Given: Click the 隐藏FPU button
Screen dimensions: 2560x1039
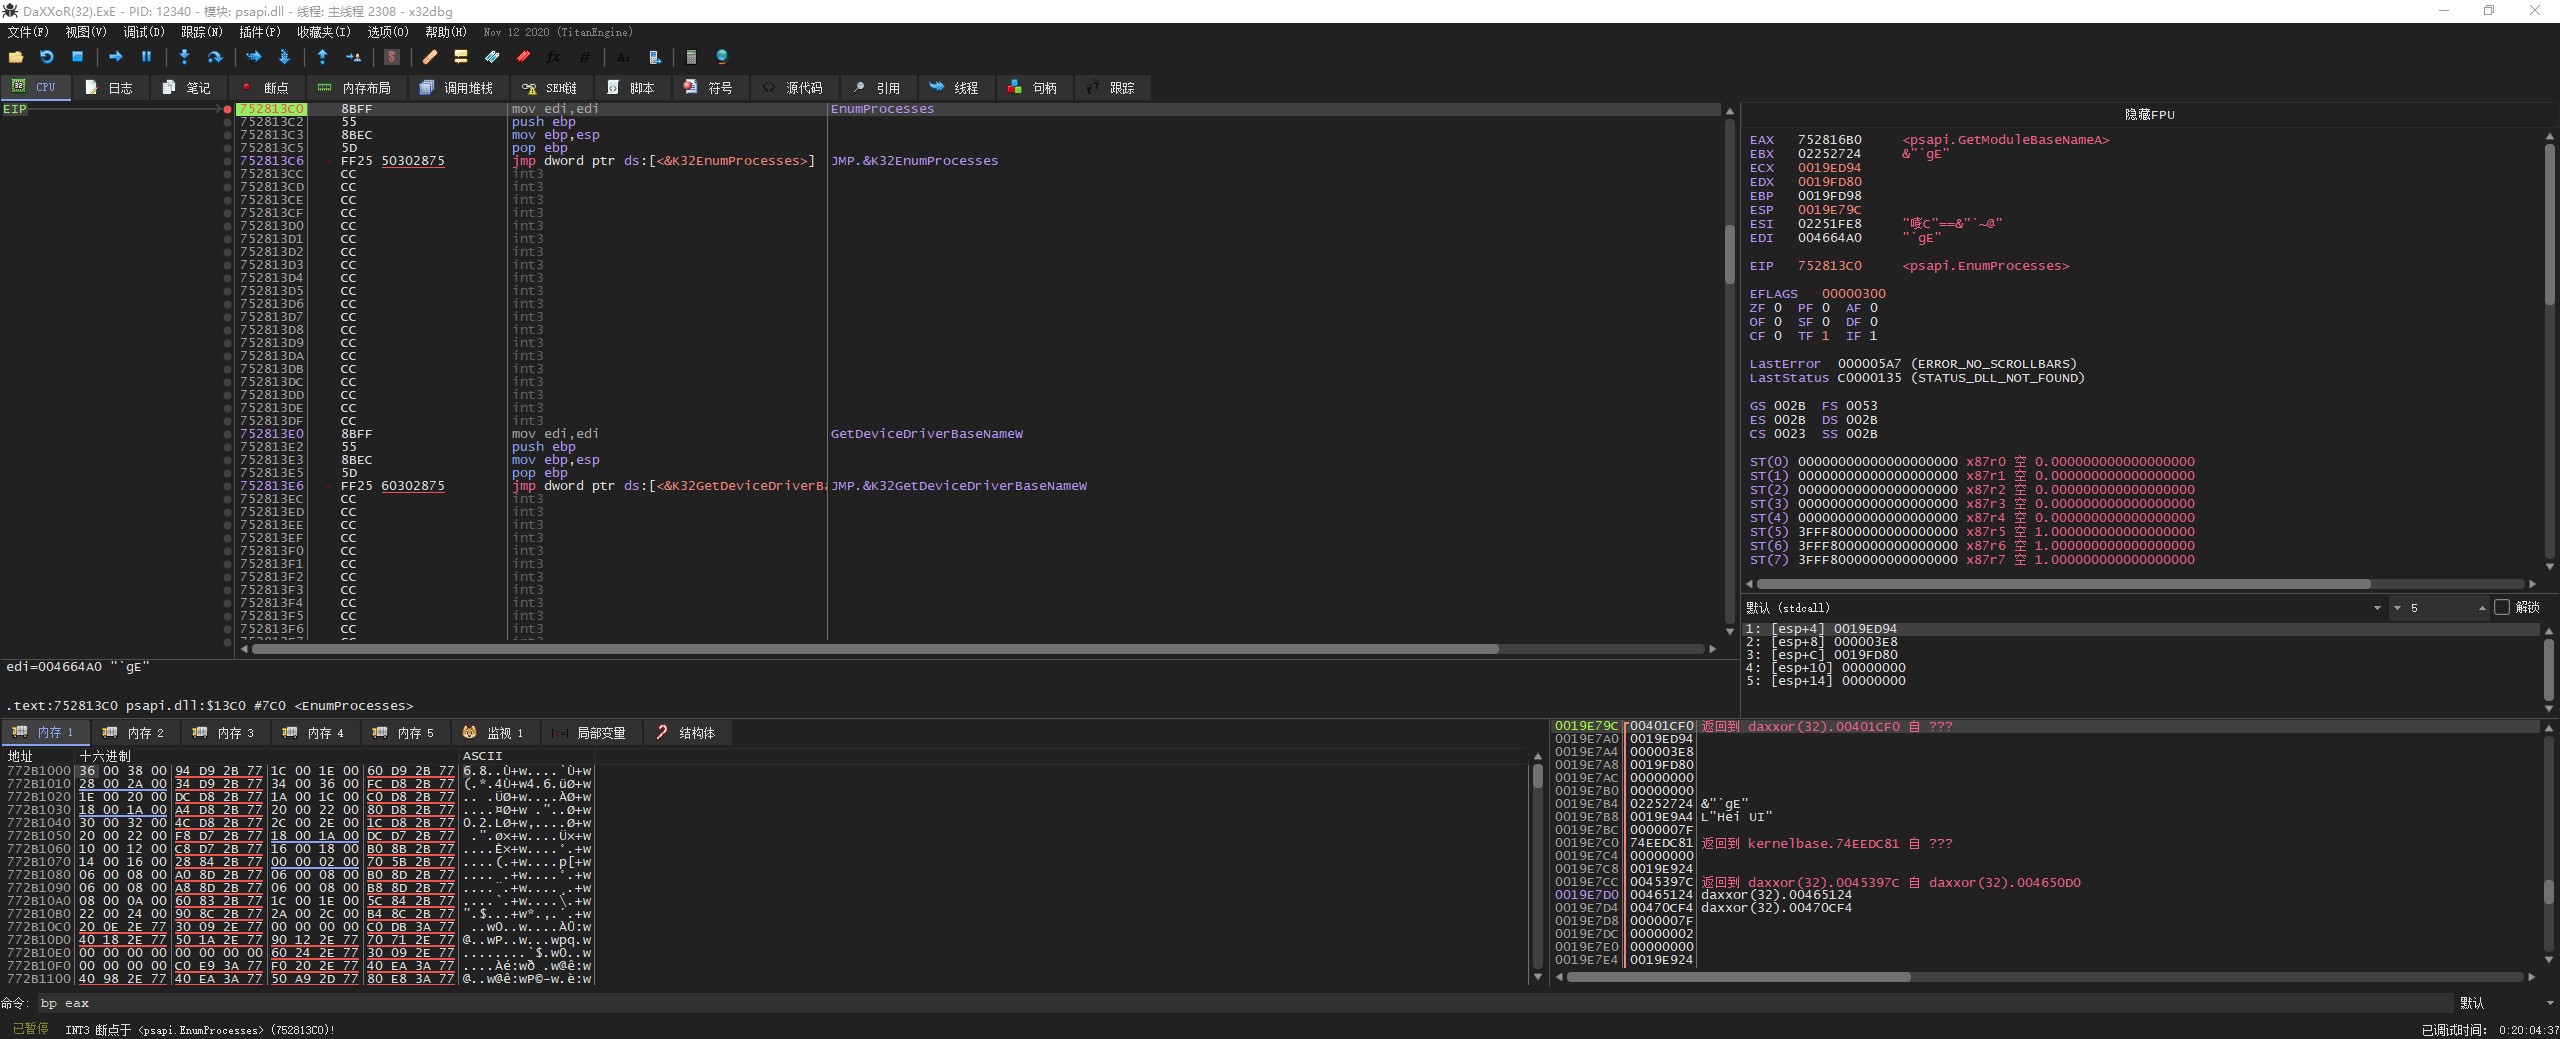Looking at the screenshot, I should click(x=2149, y=115).
